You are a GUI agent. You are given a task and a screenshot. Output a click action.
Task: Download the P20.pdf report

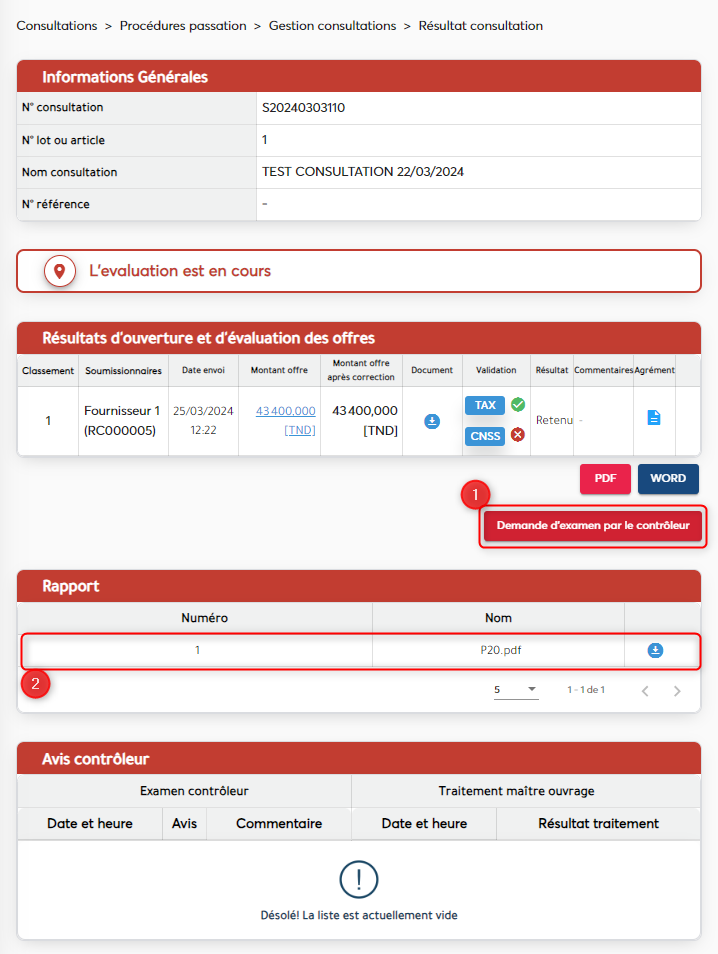tap(655, 650)
